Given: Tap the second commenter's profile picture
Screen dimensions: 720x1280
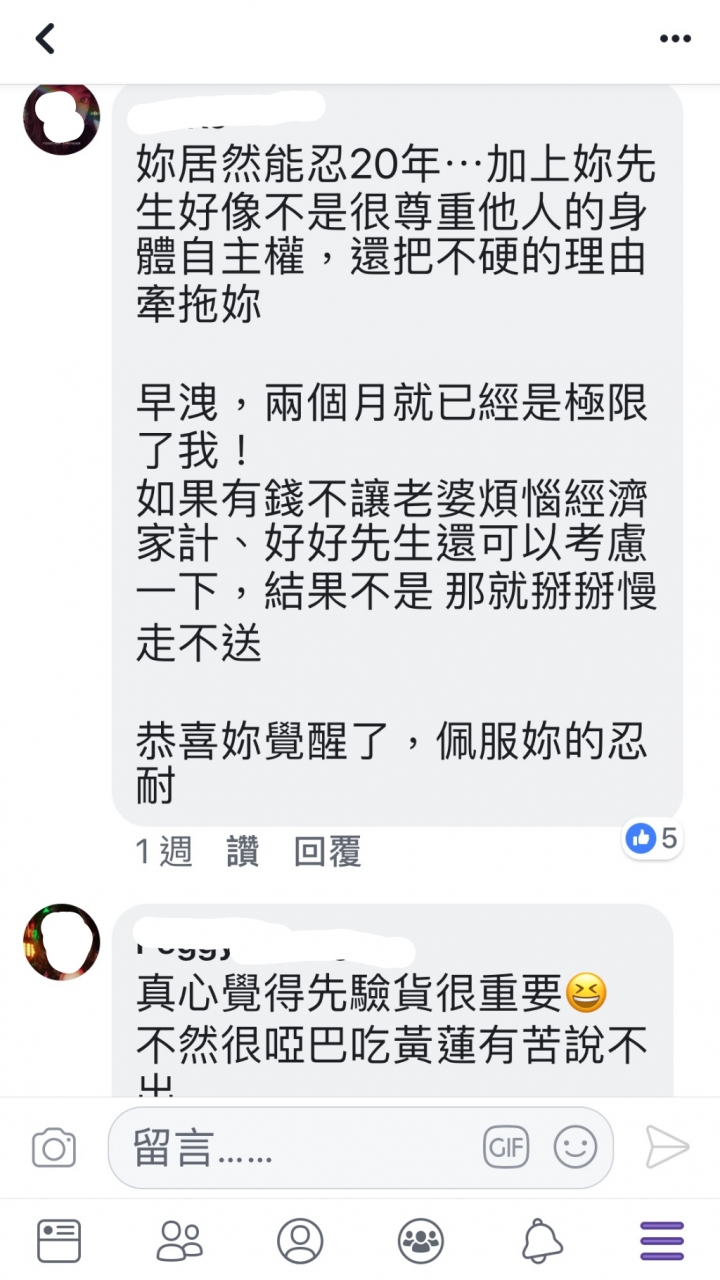Looking at the screenshot, I should pyautogui.click(x=61, y=942).
